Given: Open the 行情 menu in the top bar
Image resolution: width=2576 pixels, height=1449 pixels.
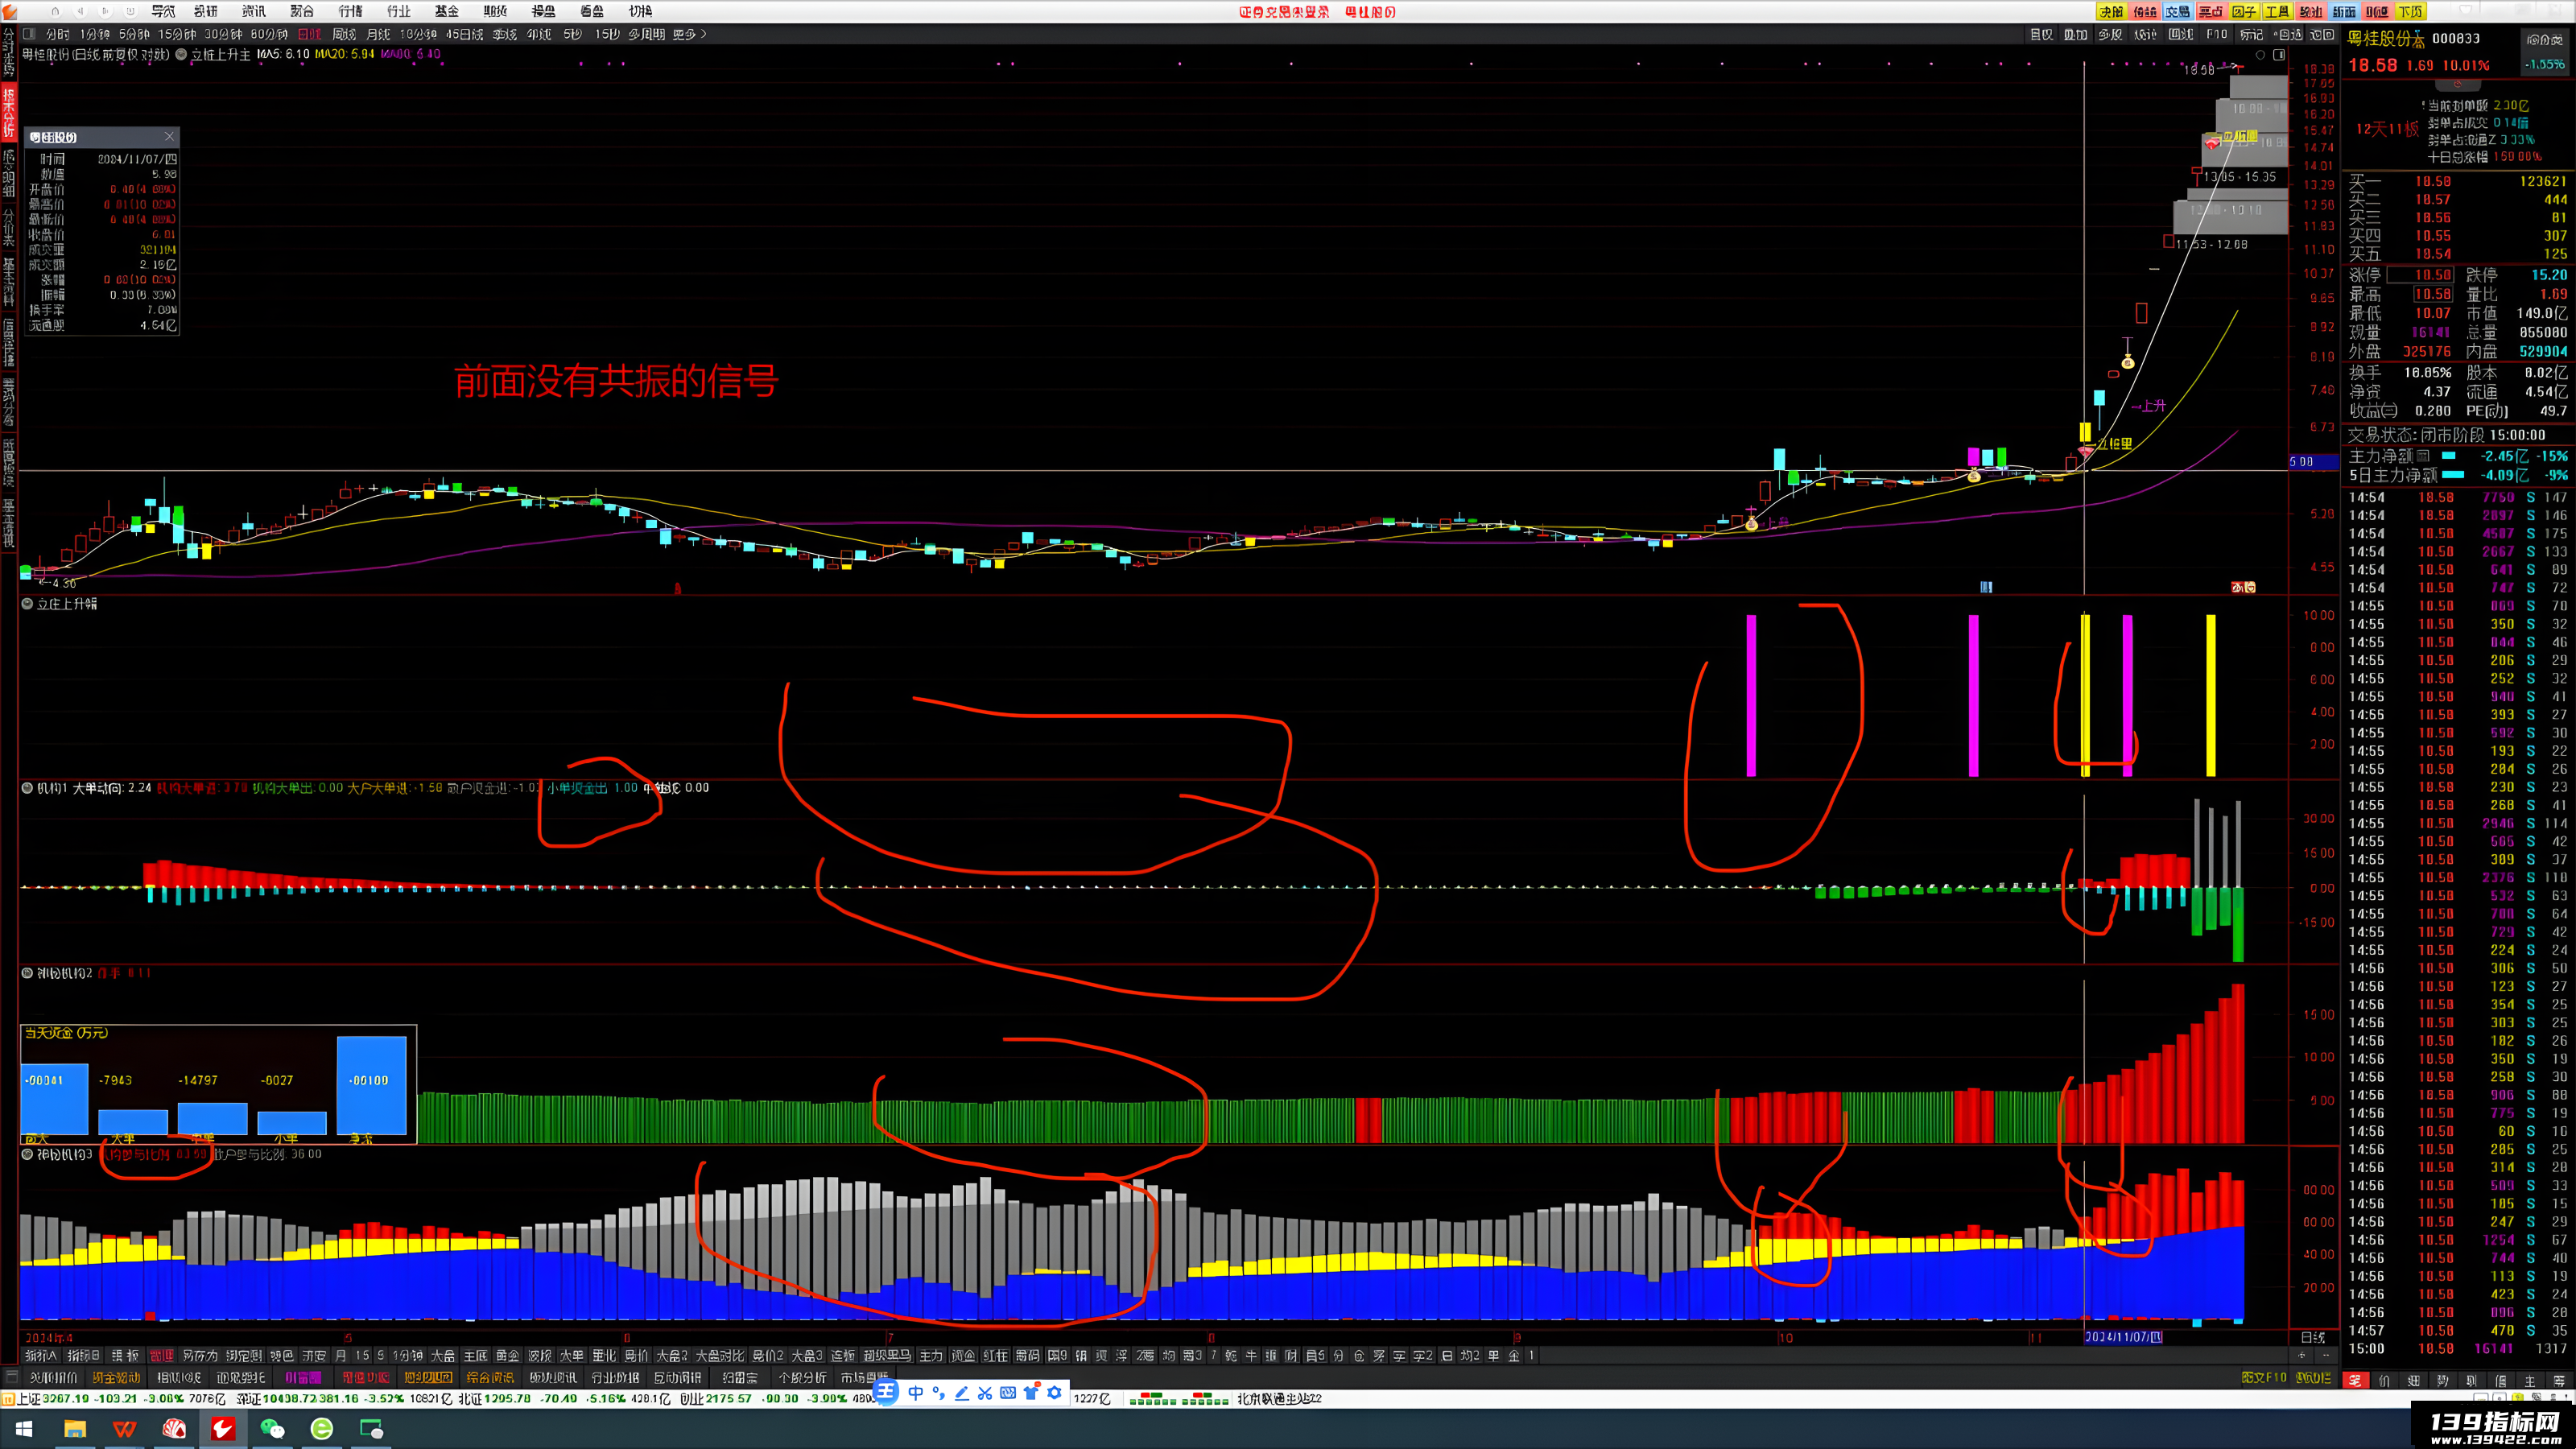Looking at the screenshot, I should (x=350, y=11).
